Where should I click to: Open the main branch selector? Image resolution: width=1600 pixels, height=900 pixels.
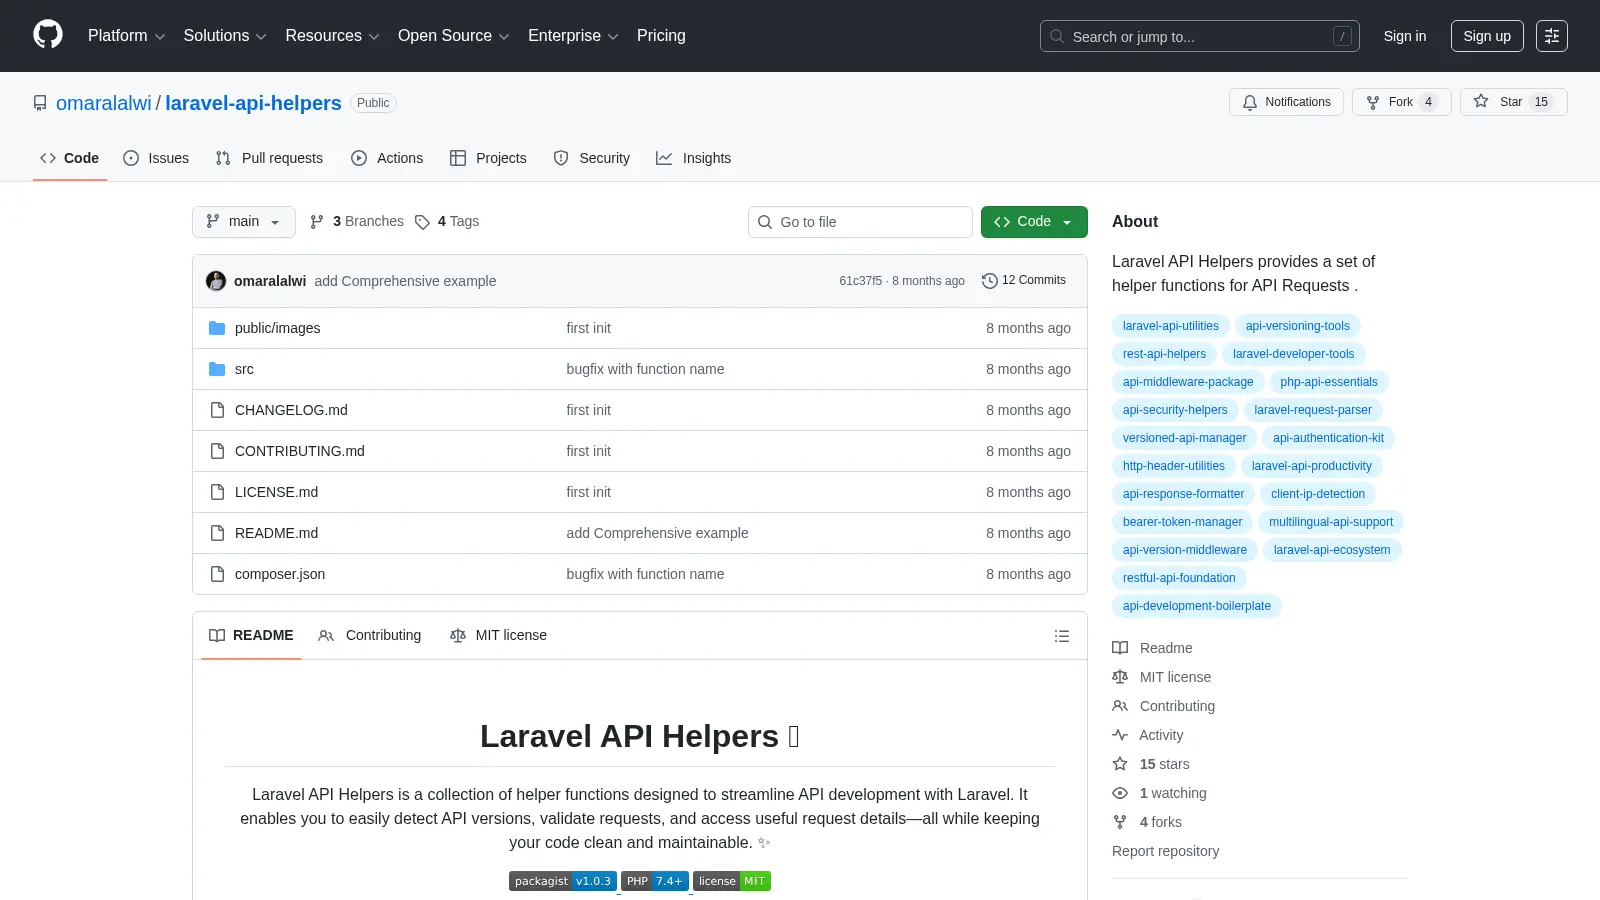244,222
